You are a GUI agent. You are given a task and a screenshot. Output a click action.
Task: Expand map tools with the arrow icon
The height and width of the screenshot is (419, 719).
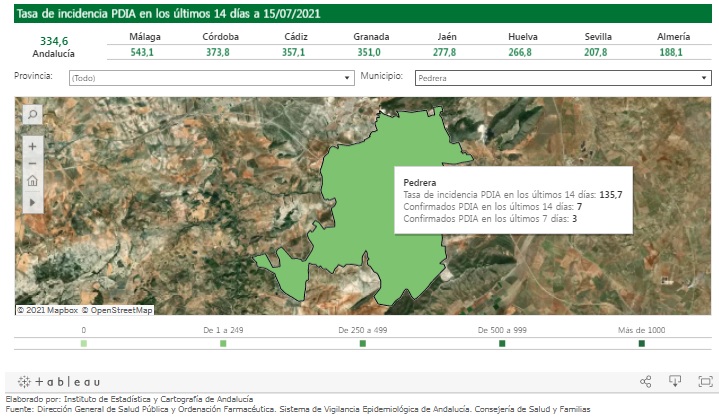[32, 202]
